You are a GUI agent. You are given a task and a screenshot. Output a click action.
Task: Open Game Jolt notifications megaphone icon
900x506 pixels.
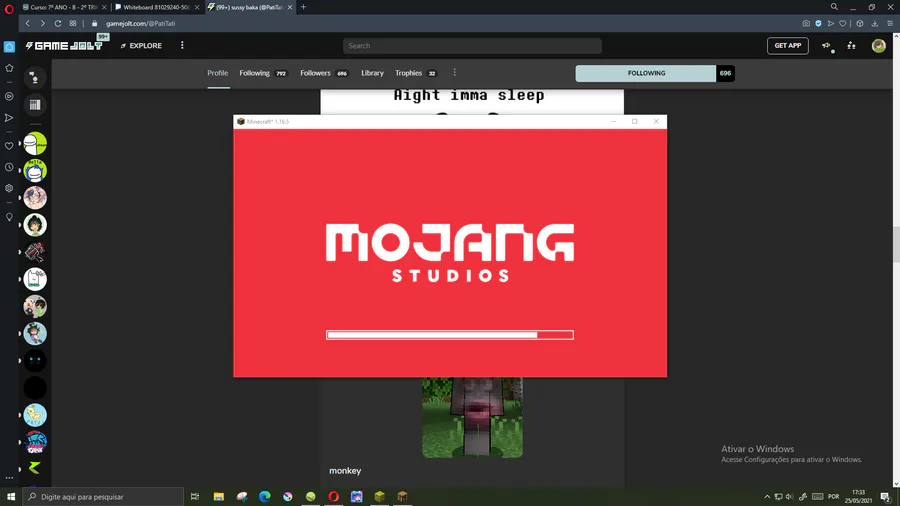point(827,46)
